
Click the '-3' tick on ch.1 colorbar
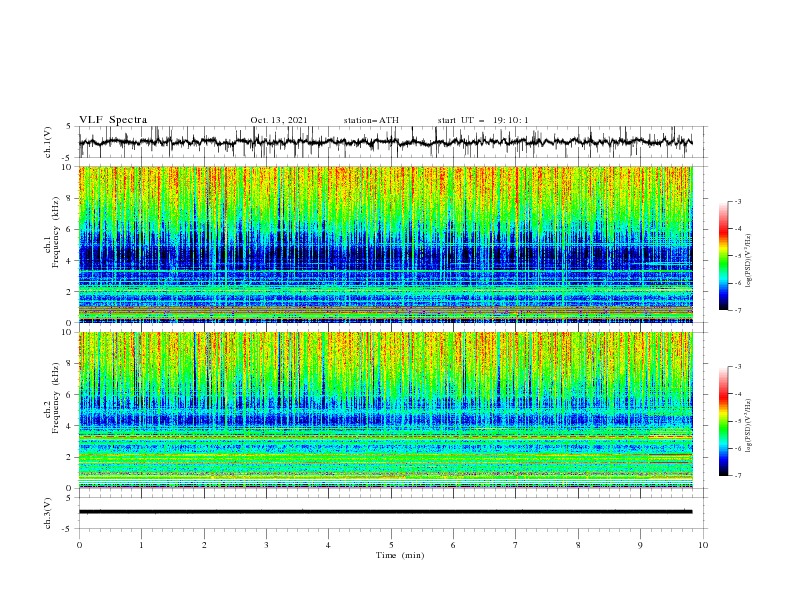point(738,201)
